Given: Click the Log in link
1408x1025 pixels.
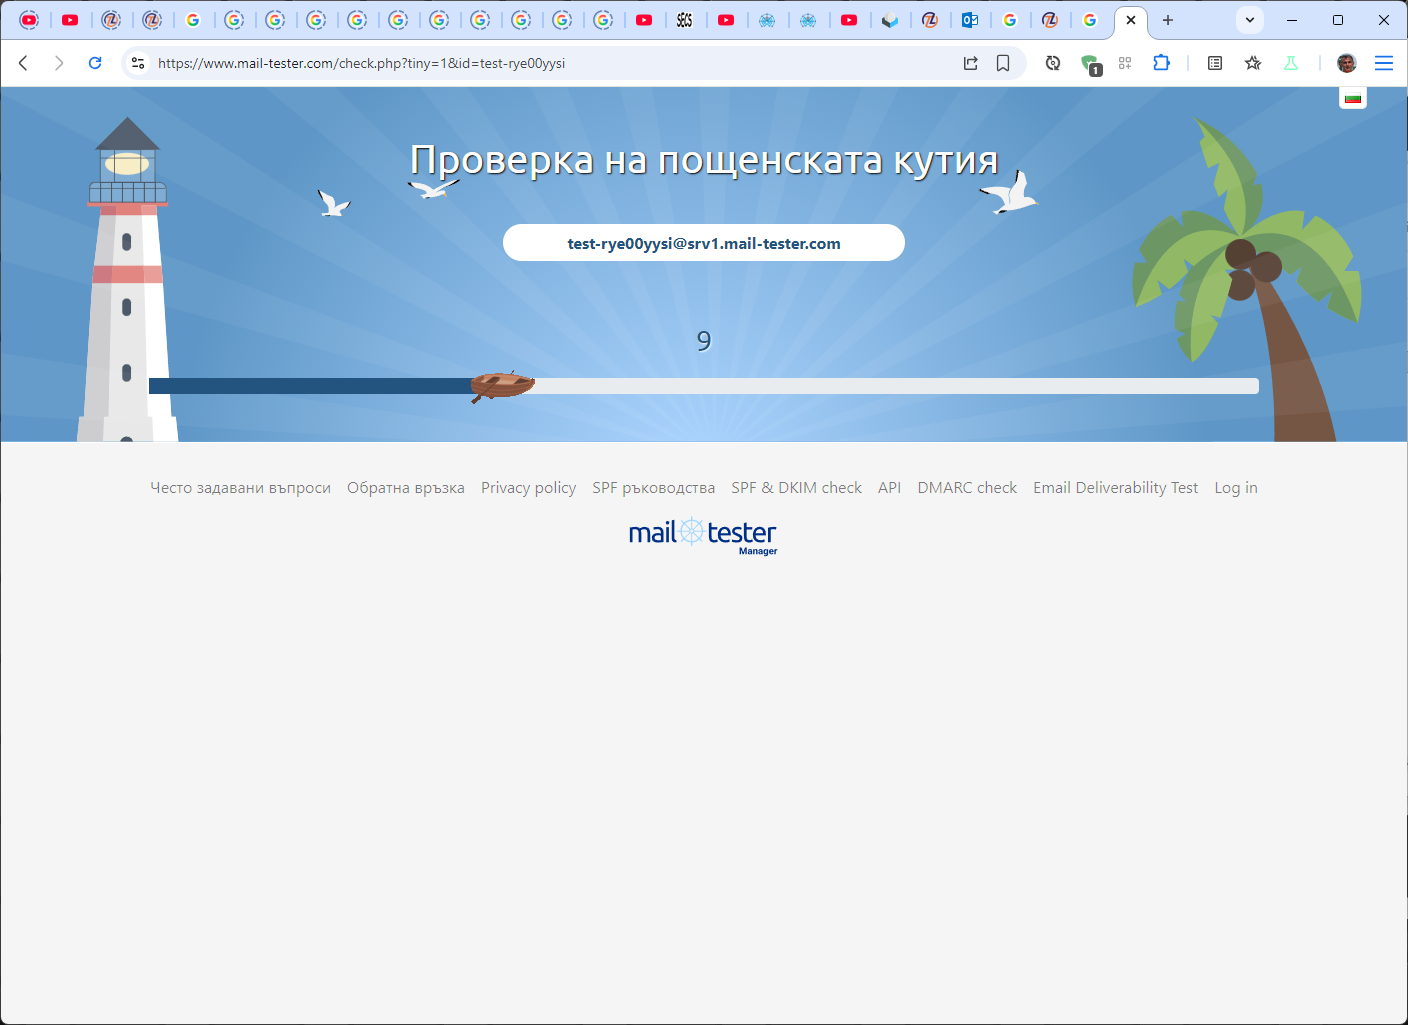Looking at the screenshot, I should click(1236, 488).
